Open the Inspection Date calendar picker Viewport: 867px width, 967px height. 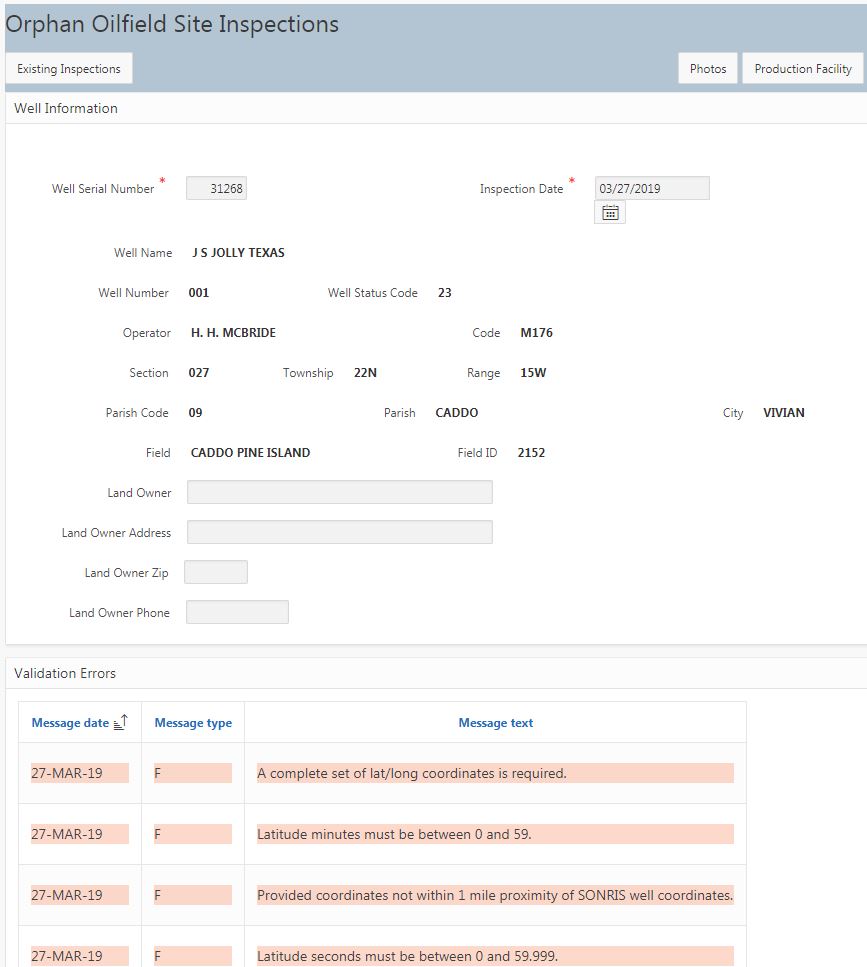click(x=610, y=212)
